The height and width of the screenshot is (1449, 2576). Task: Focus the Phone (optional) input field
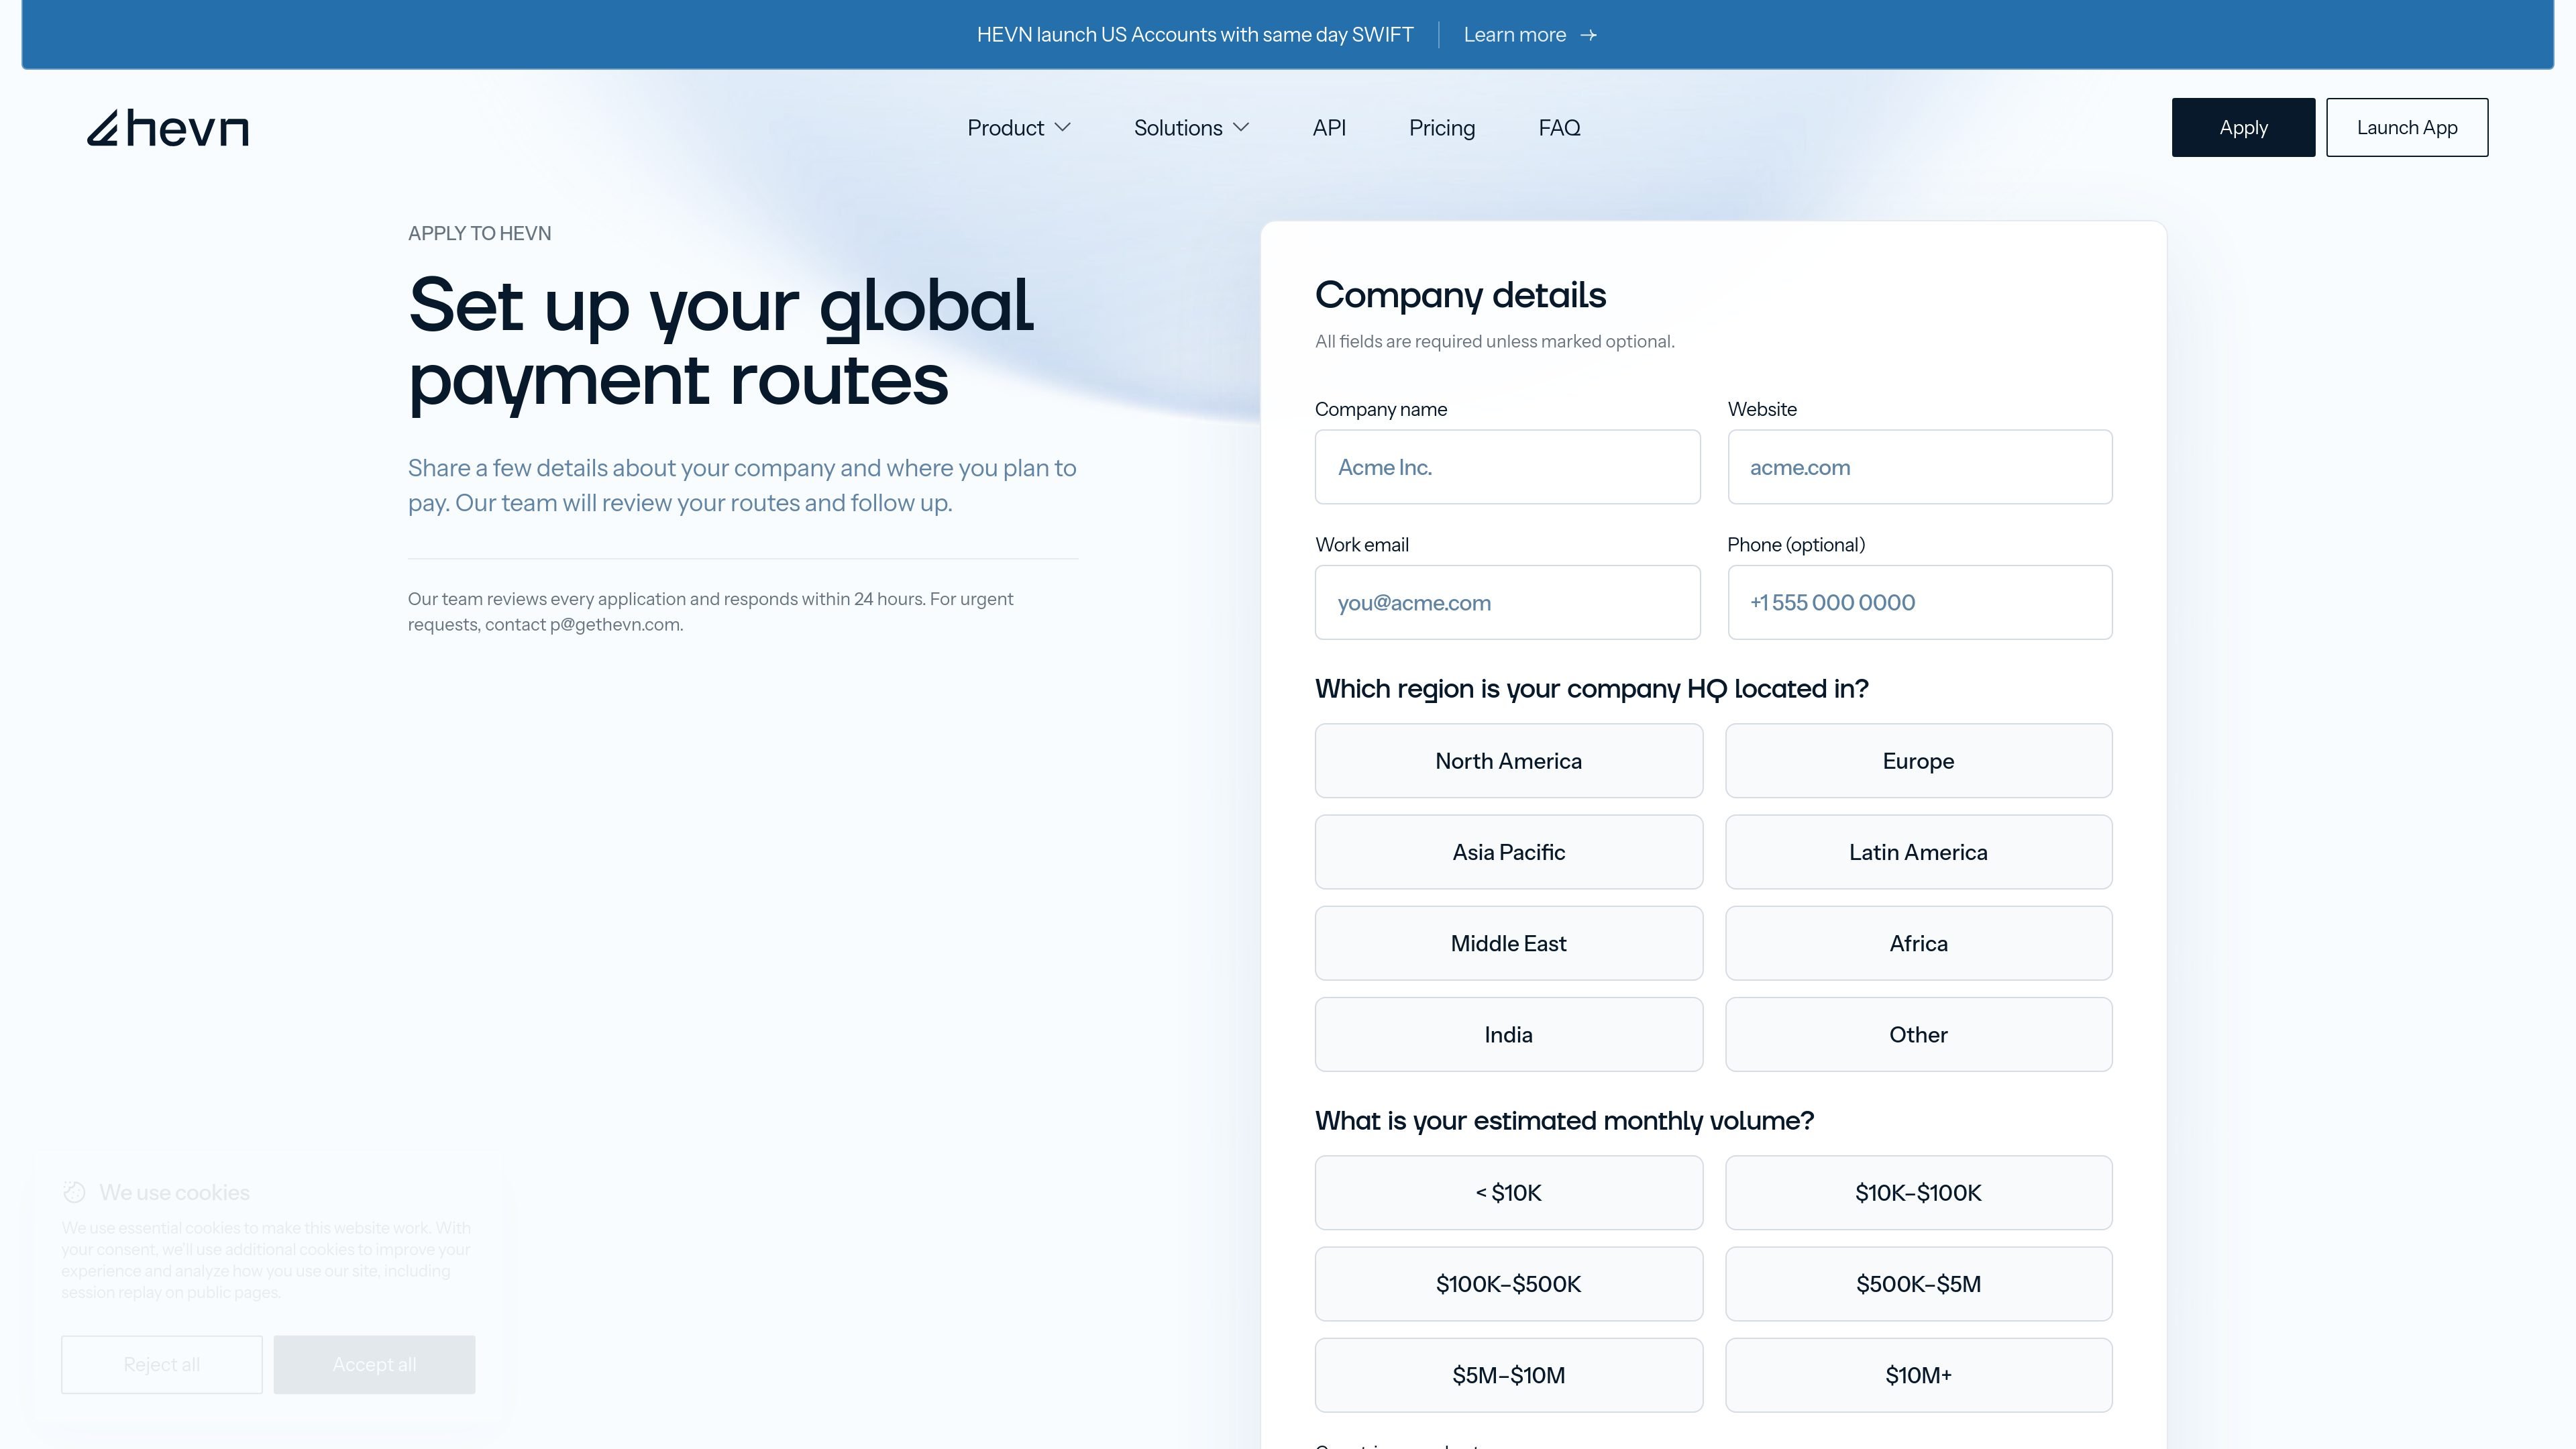click(1920, 602)
